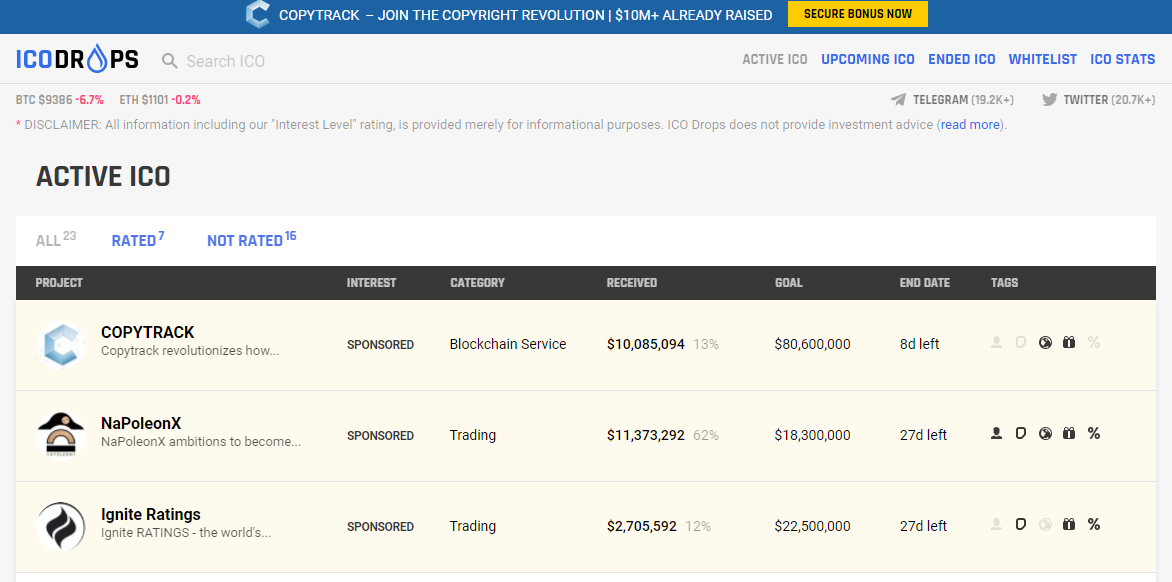
Task: Click COPYTRACK's gift bonus tag icon
Action: point(1069,342)
